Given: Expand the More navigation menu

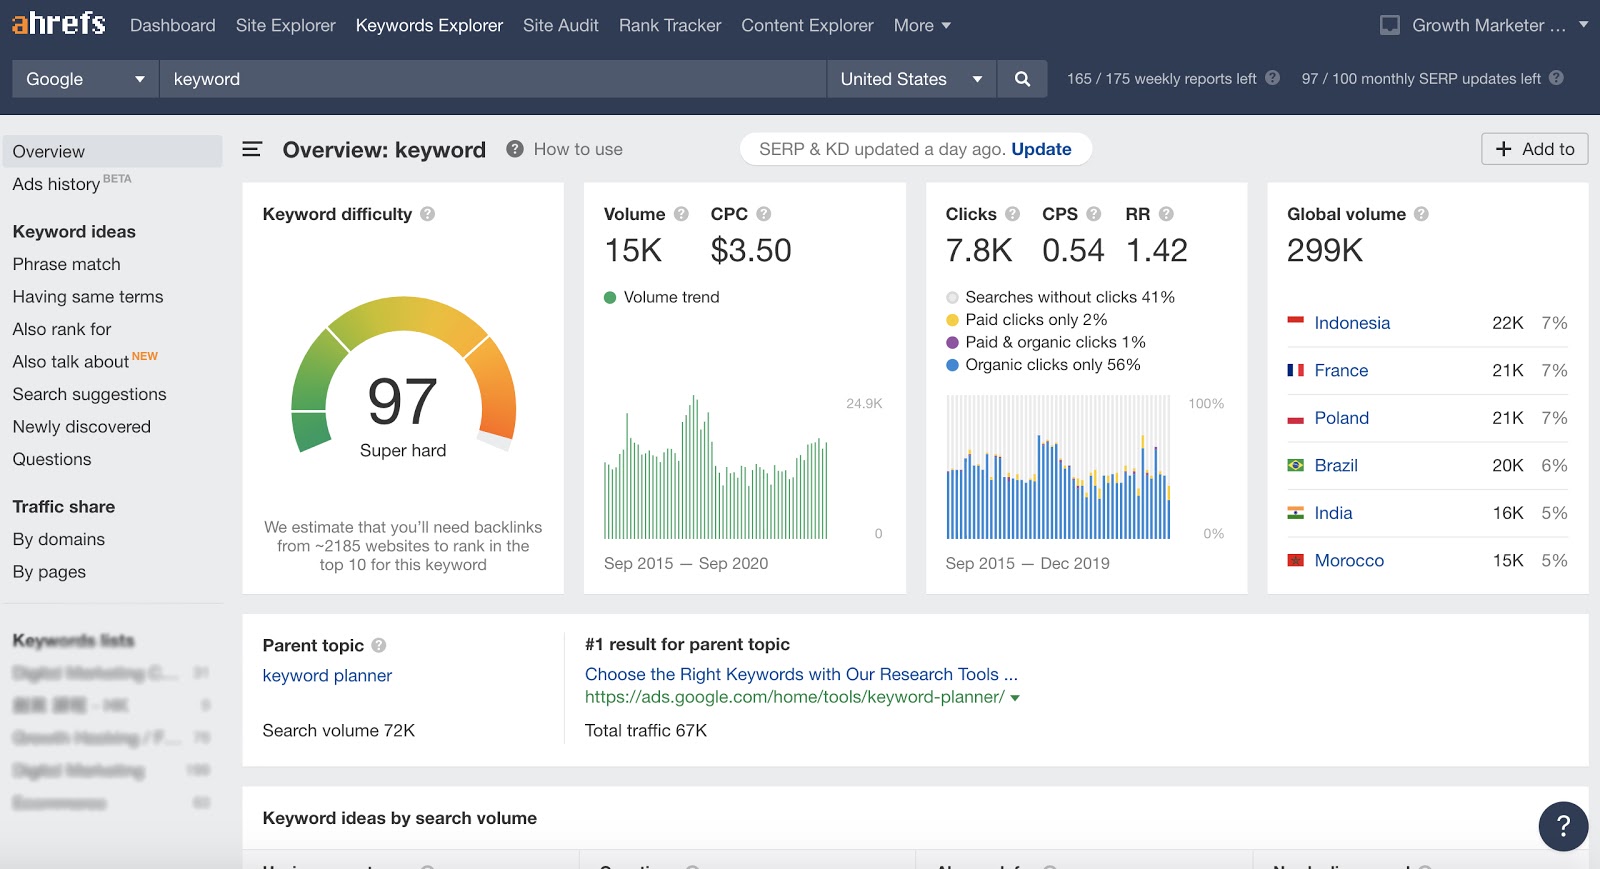Looking at the screenshot, I should pos(922,25).
